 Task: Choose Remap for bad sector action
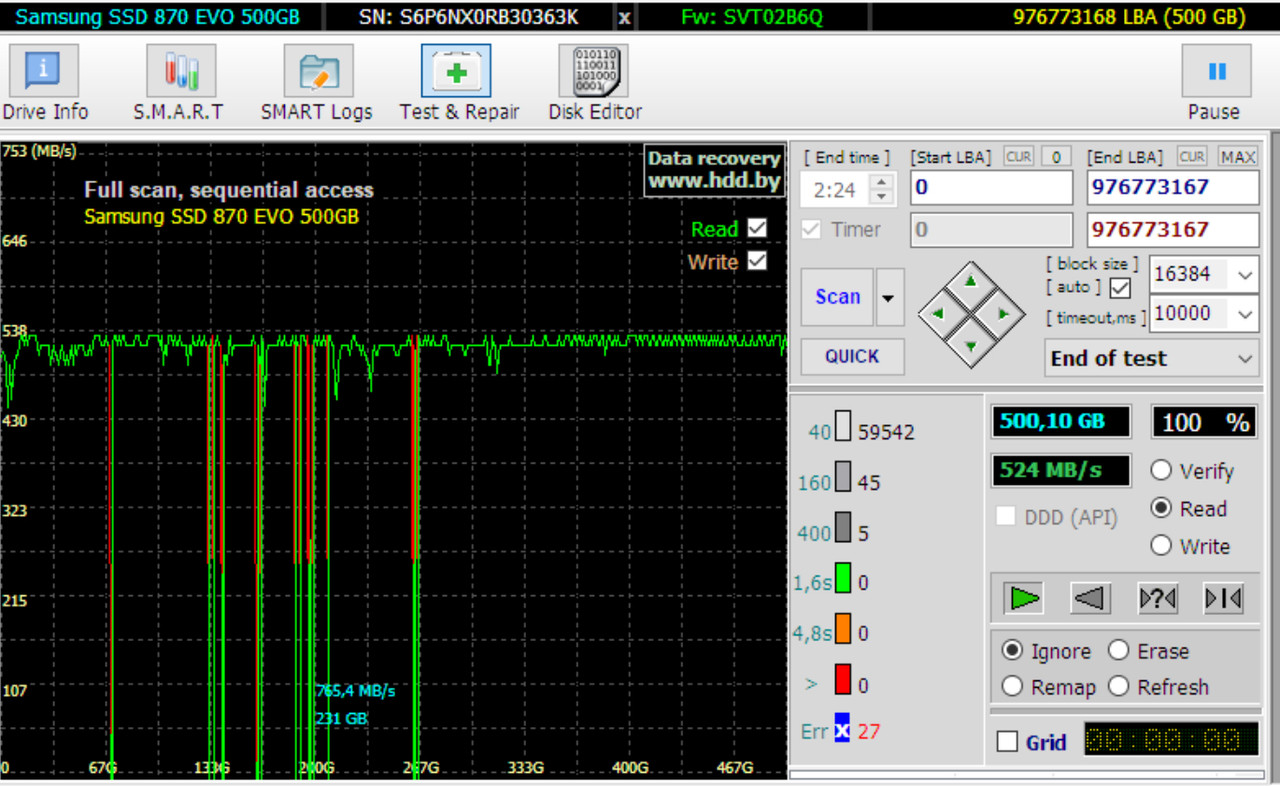click(1013, 687)
